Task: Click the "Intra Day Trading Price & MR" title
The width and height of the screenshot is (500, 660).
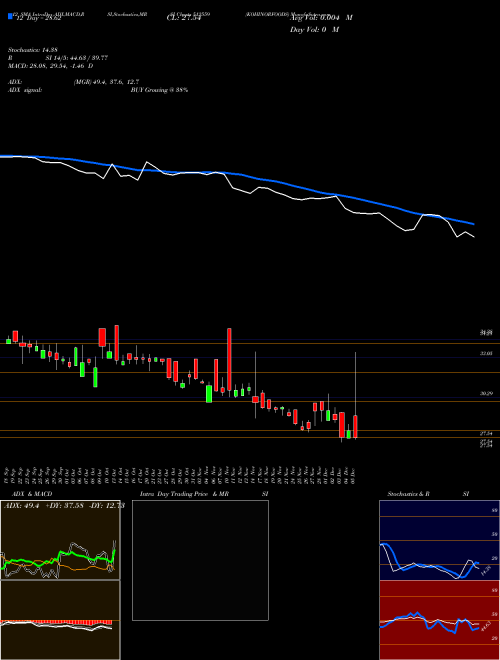Action: [184, 494]
